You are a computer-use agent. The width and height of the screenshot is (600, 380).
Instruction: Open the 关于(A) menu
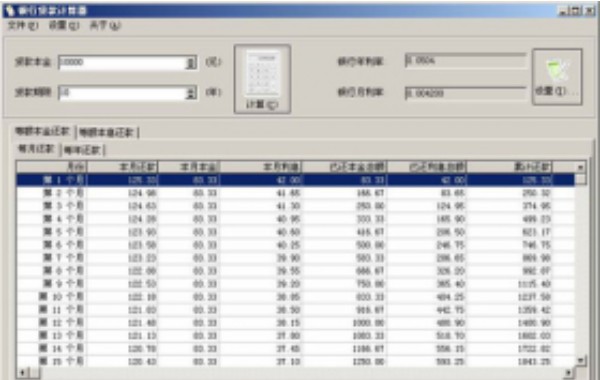click(105, 26)
